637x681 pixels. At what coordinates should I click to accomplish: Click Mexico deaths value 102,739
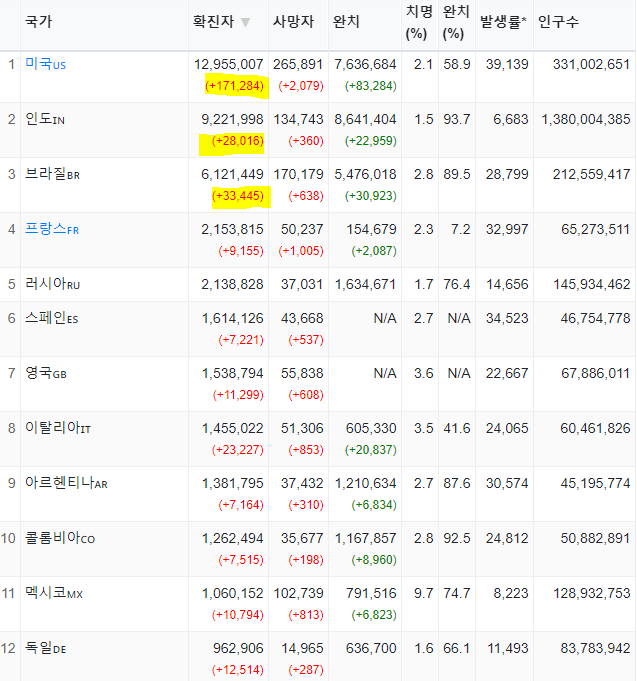(298, 593)
